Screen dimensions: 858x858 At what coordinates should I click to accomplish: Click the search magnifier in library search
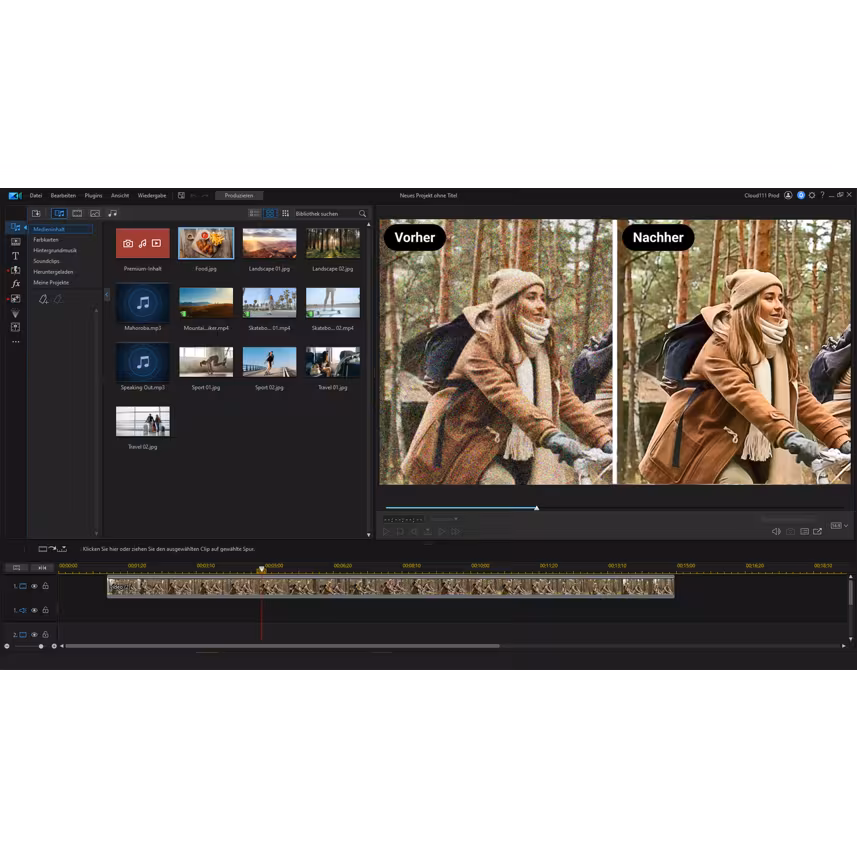coord(362,213)
